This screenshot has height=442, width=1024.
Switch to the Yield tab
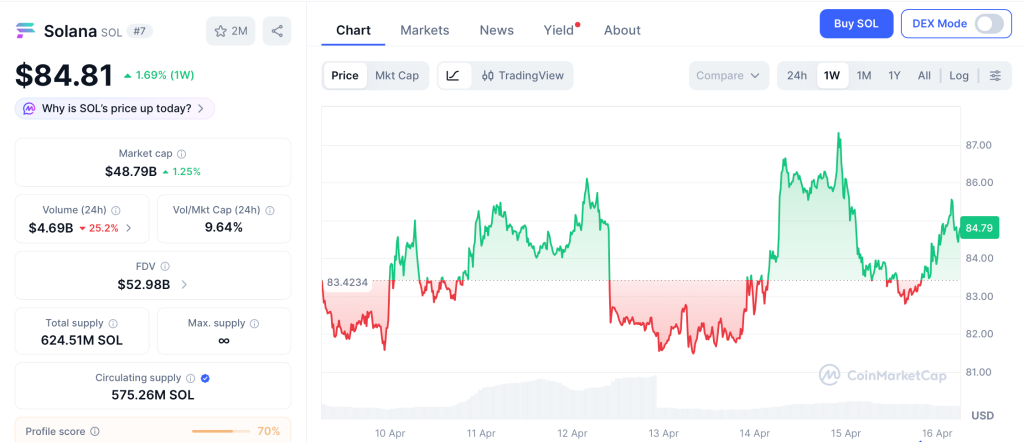tap(558, 30)
